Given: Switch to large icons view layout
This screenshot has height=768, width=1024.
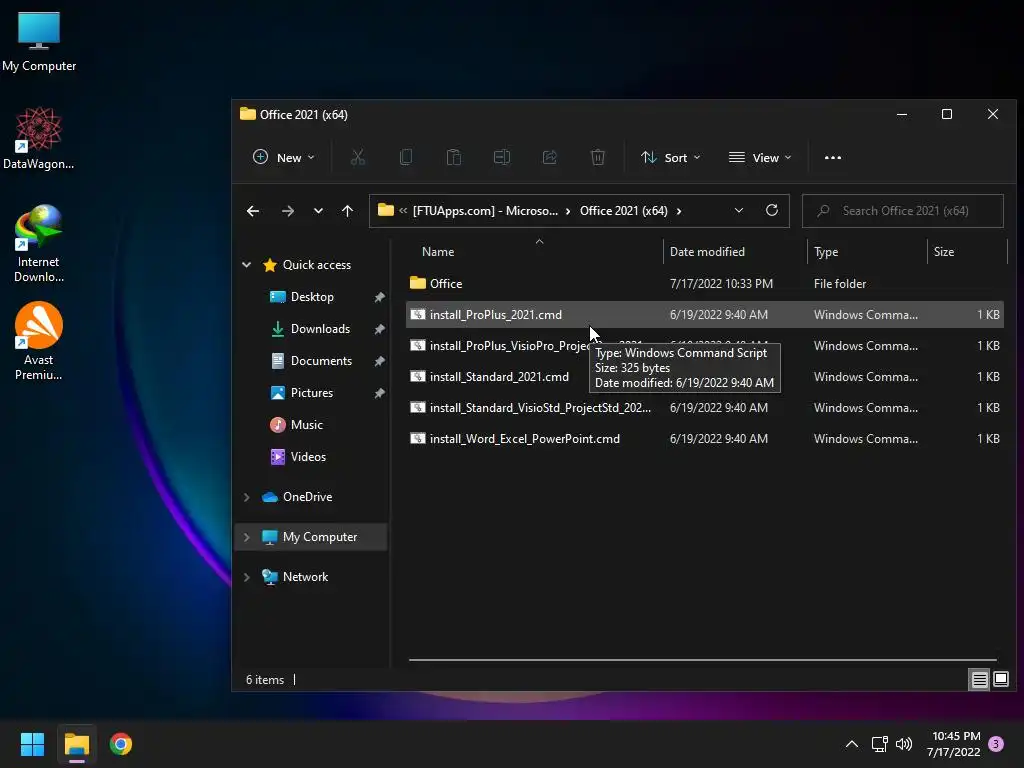Looking at the screenshot, I should pos(1000,680).
